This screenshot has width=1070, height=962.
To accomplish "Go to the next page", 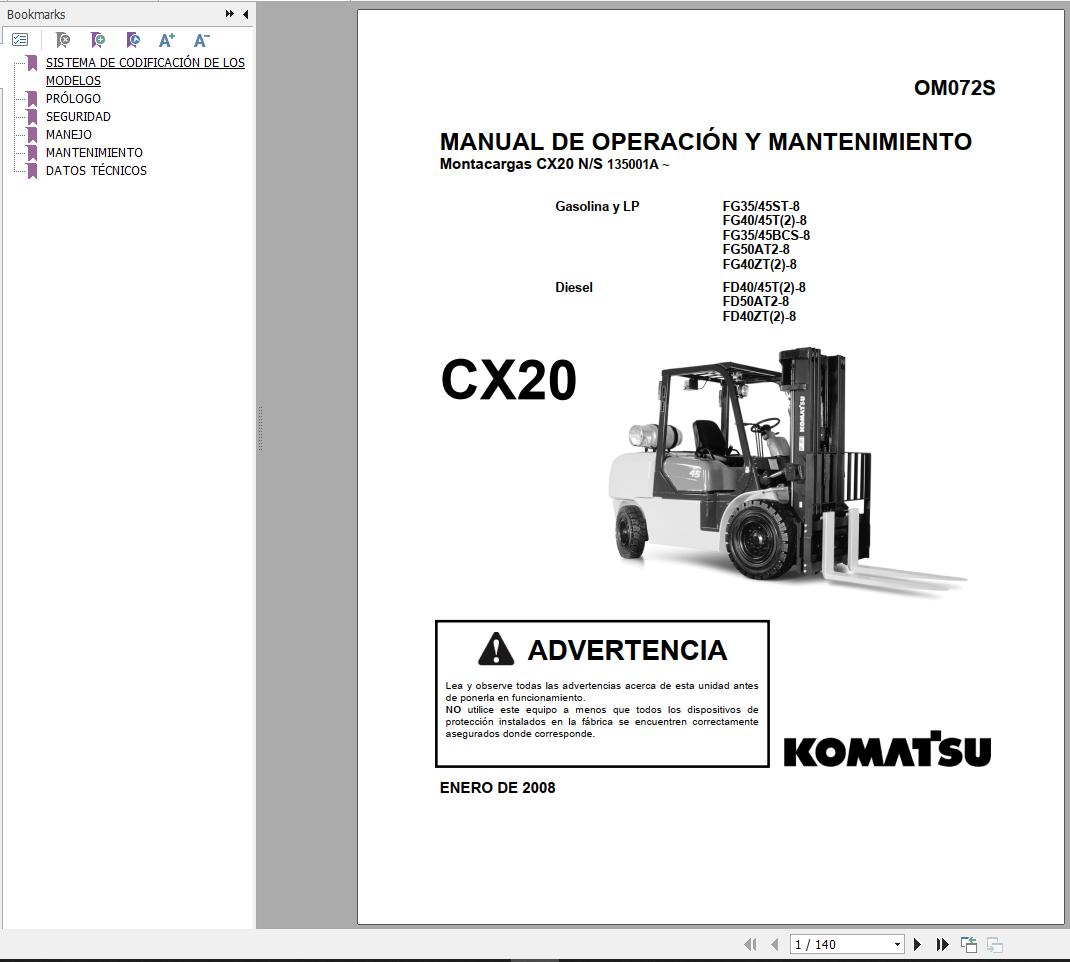I will [x=917, y=944].
